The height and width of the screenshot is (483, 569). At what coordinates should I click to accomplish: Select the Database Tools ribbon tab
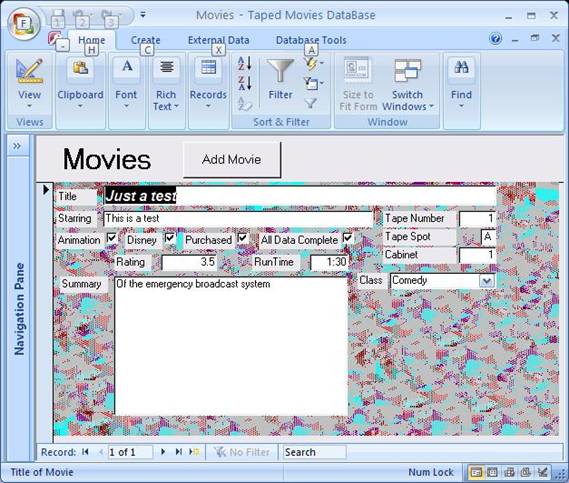tap(311, 40)
